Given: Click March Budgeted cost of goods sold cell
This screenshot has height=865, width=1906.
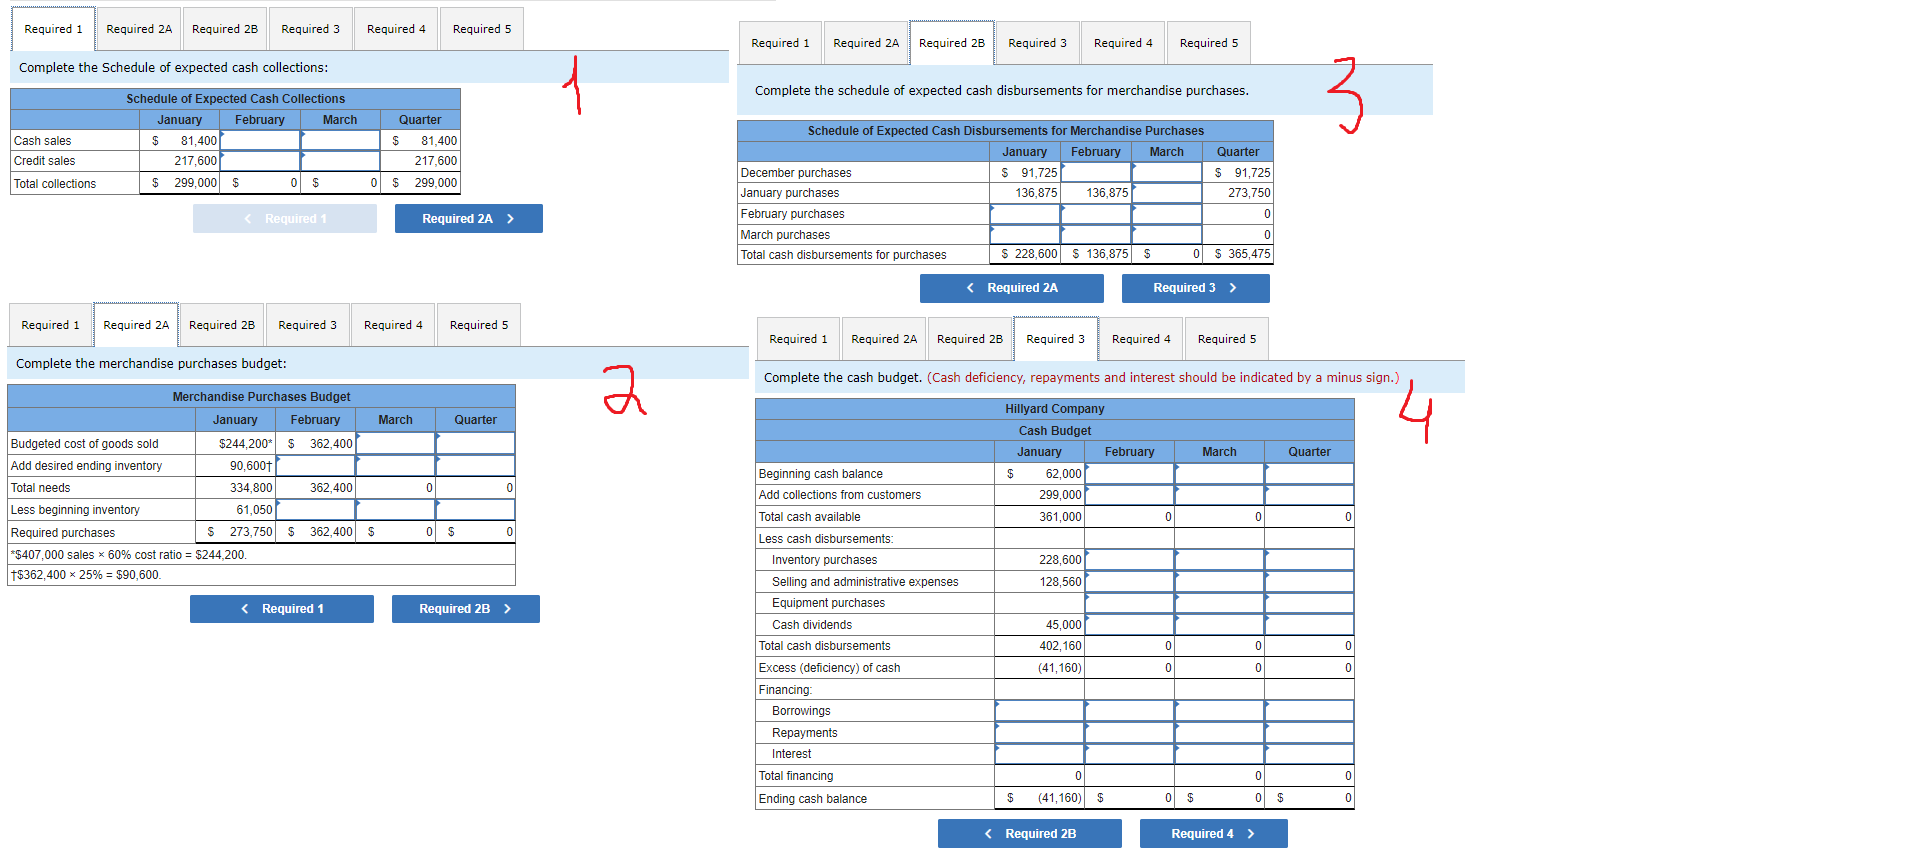Looking at the screenshot, I should (x=396, y=443).
